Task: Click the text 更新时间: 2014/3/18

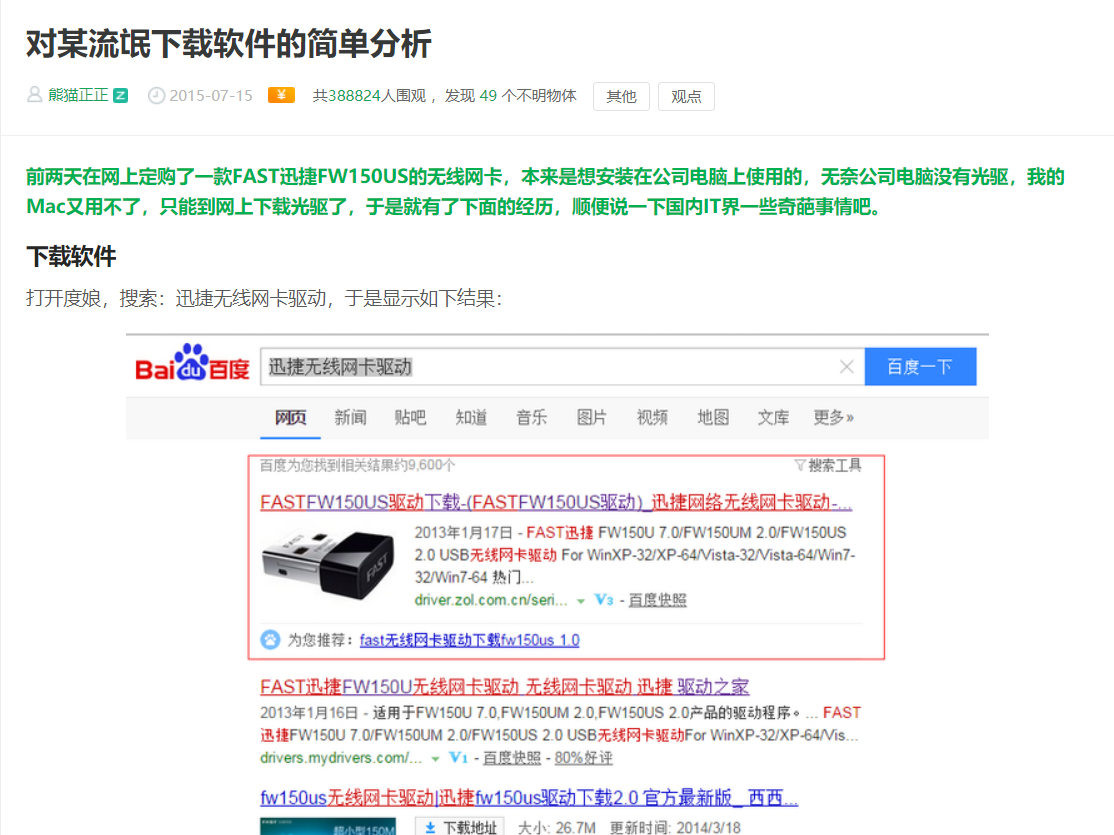Action: 675,827
